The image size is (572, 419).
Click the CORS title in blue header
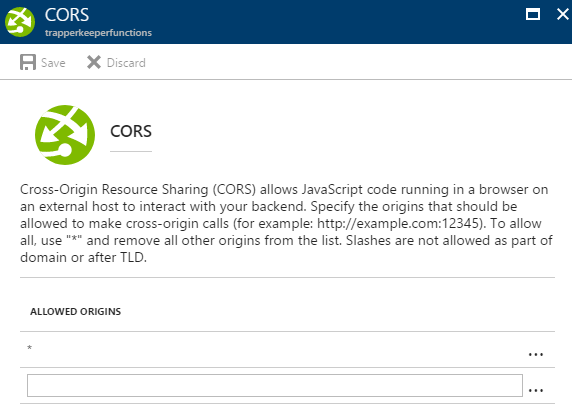coord(67,15)
